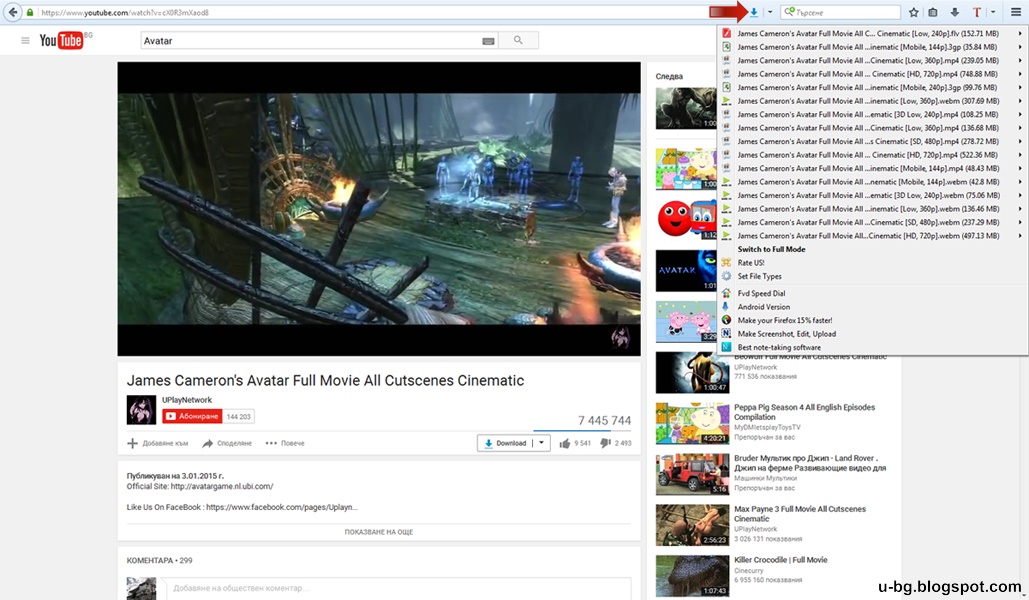Select the Low 360p mp4 239.05 MB download
This screenshot has width=1029, height=600.
coord(868,60)
